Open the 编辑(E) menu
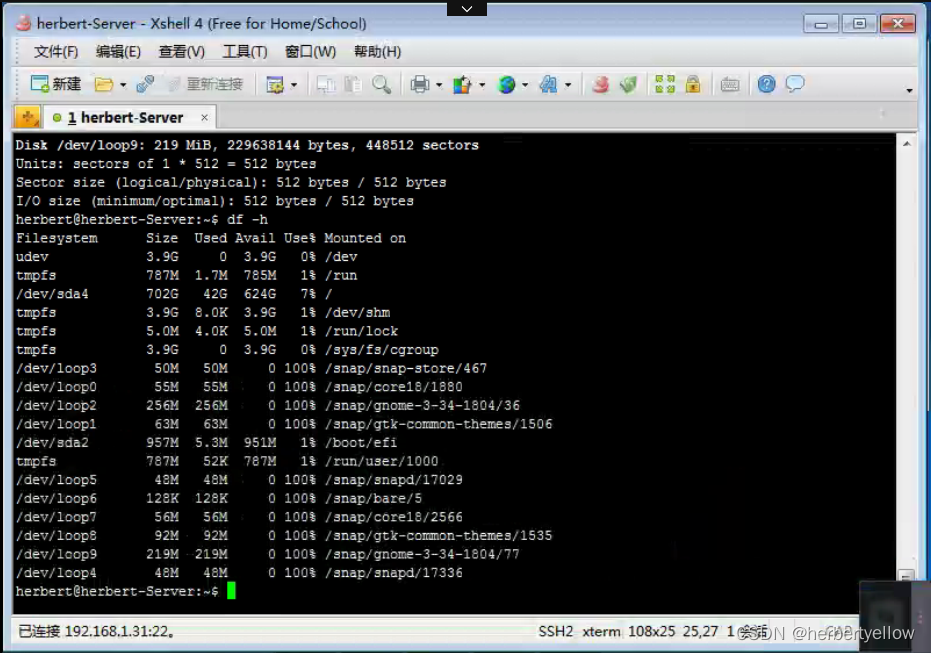Image resolution: width=931 pixels, height=653 pixels. [x=118, y=52]
